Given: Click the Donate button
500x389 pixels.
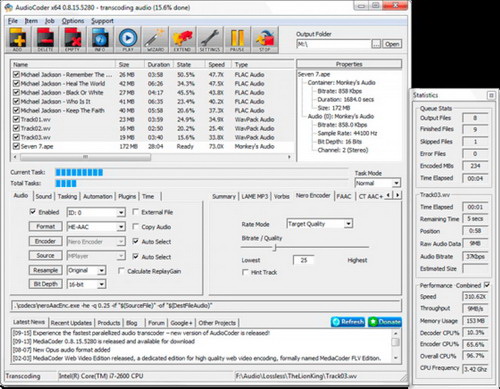Looking at the screenshot, I should pyautogui.click(x=385, y=322).
